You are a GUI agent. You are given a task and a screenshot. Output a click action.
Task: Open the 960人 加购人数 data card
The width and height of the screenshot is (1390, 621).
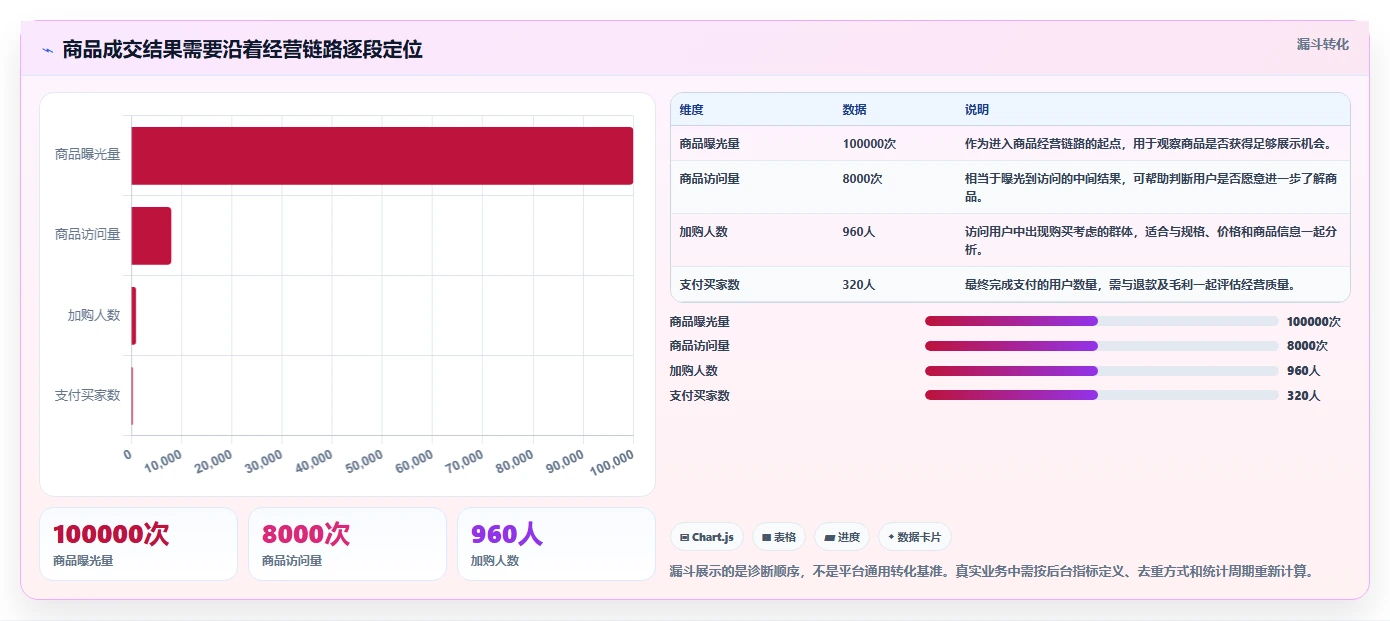[x=556, y=544]
